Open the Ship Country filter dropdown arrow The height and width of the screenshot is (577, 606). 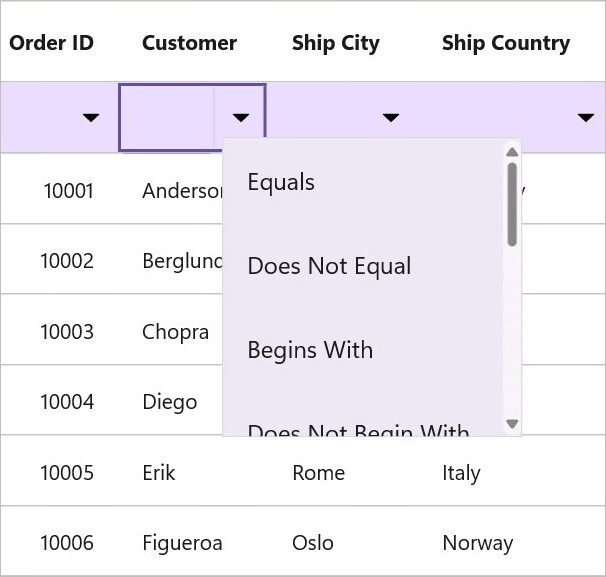(586, 117)
